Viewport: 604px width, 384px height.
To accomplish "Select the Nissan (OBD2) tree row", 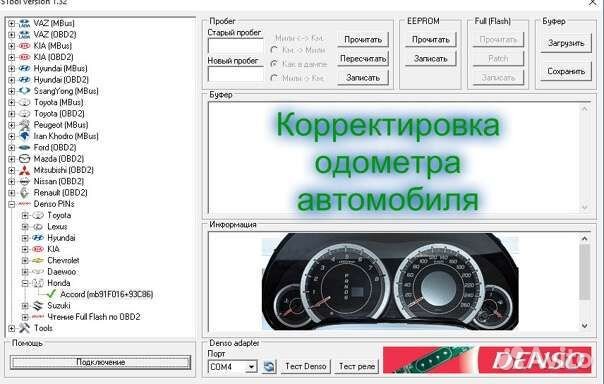I will pos(59,181).
